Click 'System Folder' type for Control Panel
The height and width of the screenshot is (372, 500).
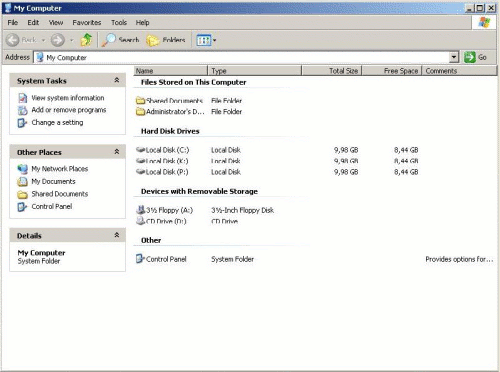pyautogui.click(x=232, y=259)
